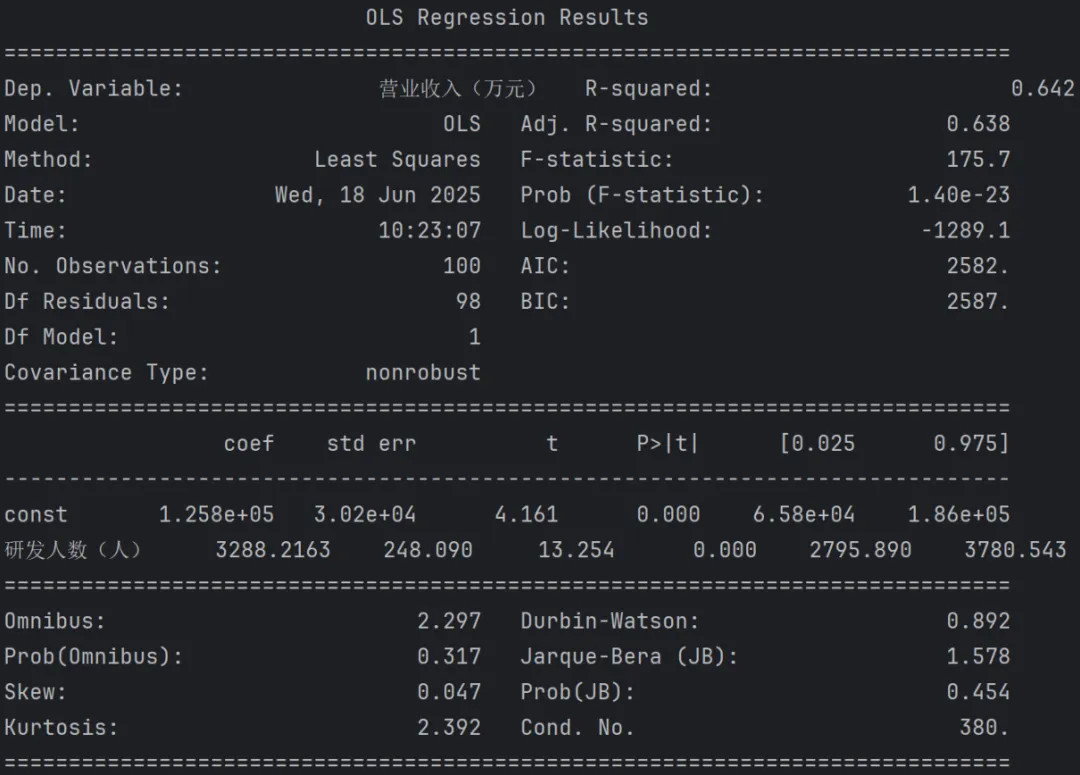Click the Prob (F-statistic) value 1.40e-23
The height and width of the screenshot is (775, 1080).
click(x=958, y=195)
